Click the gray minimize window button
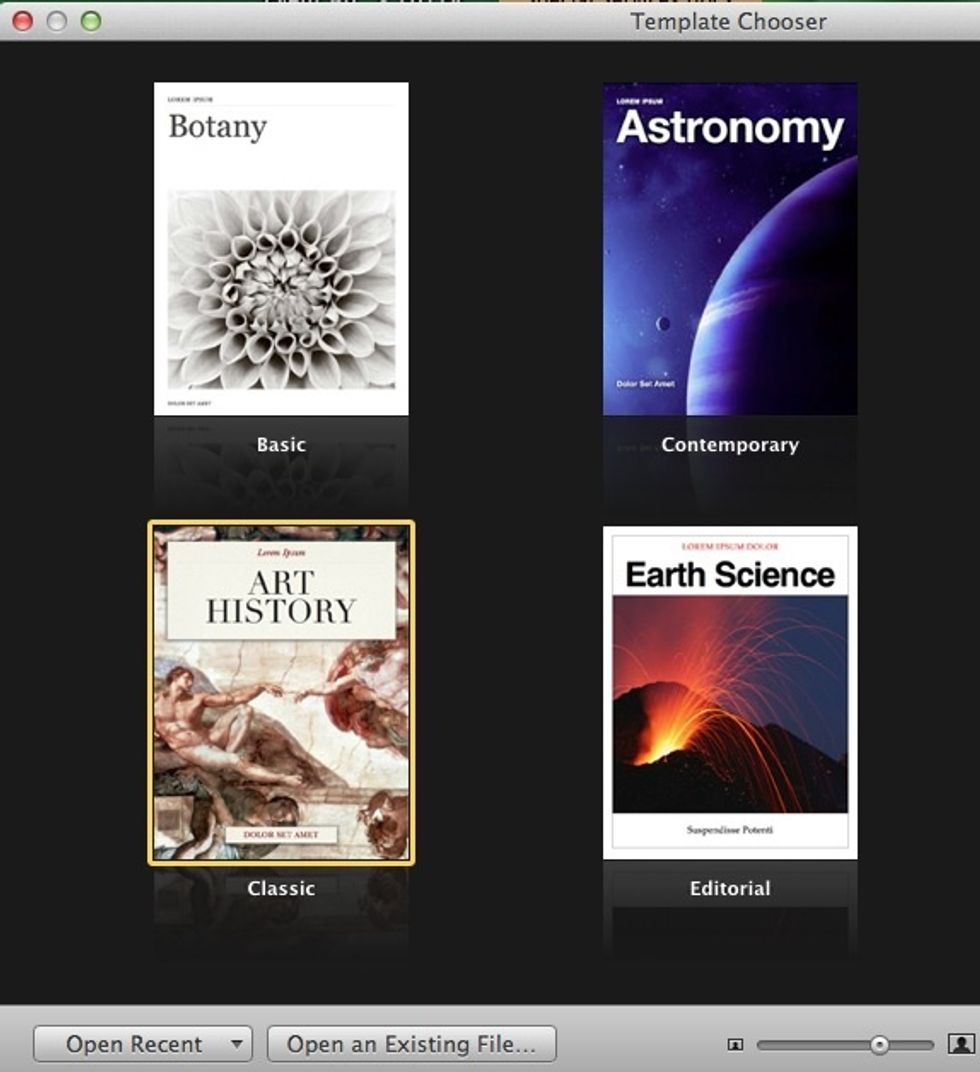The image size is (980, 1072). click(57, 21)
